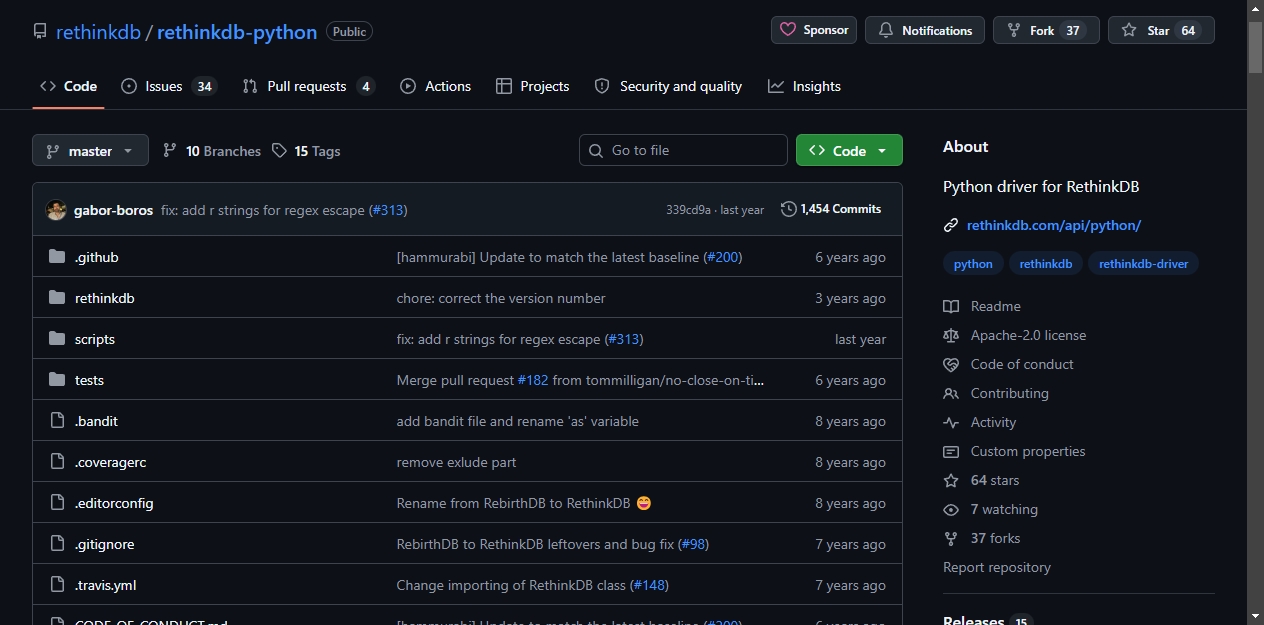Visit rethinkdb.com/api/python/ link
The image size is (1264, 625).
coord(1054,225)
